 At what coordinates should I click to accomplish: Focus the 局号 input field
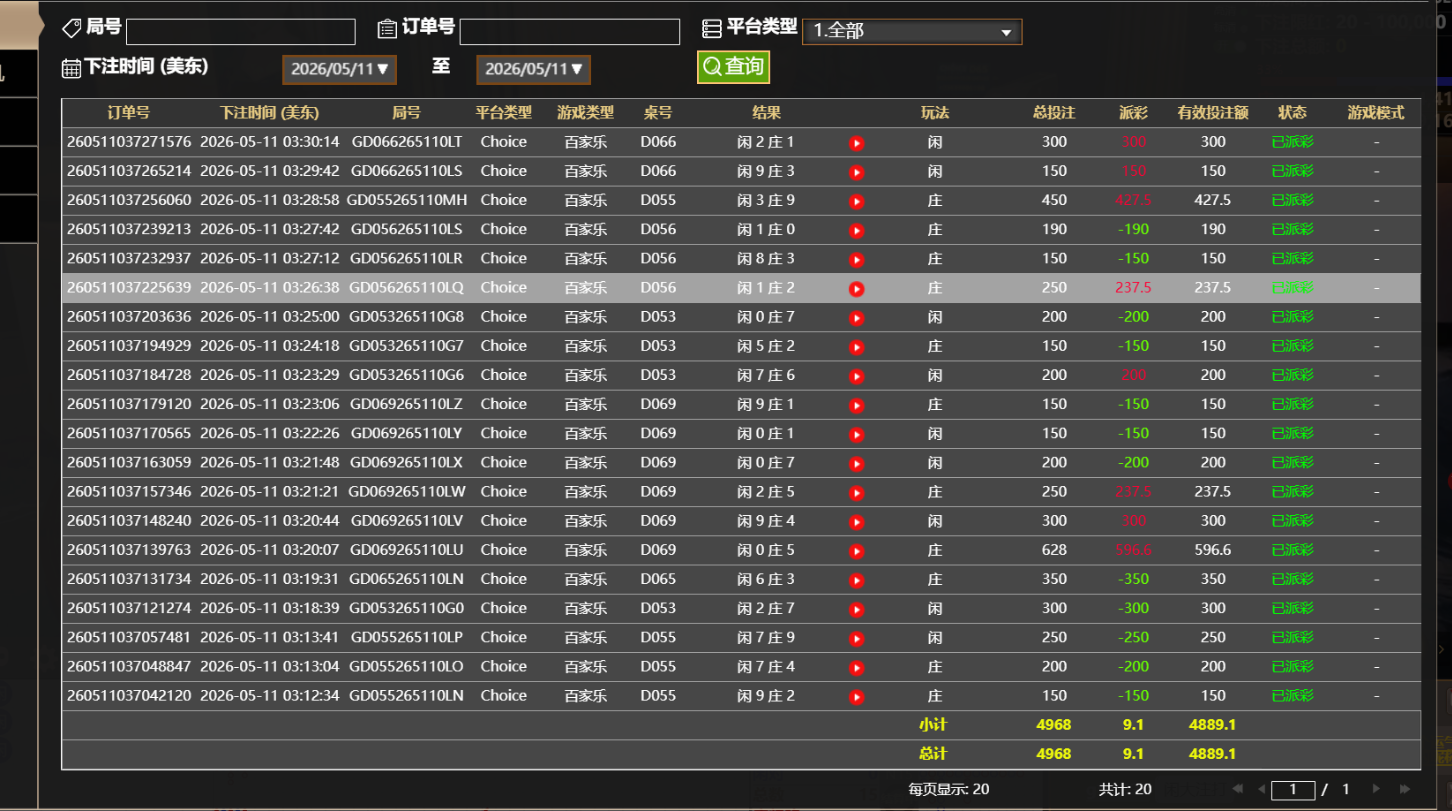pos(241,32)
